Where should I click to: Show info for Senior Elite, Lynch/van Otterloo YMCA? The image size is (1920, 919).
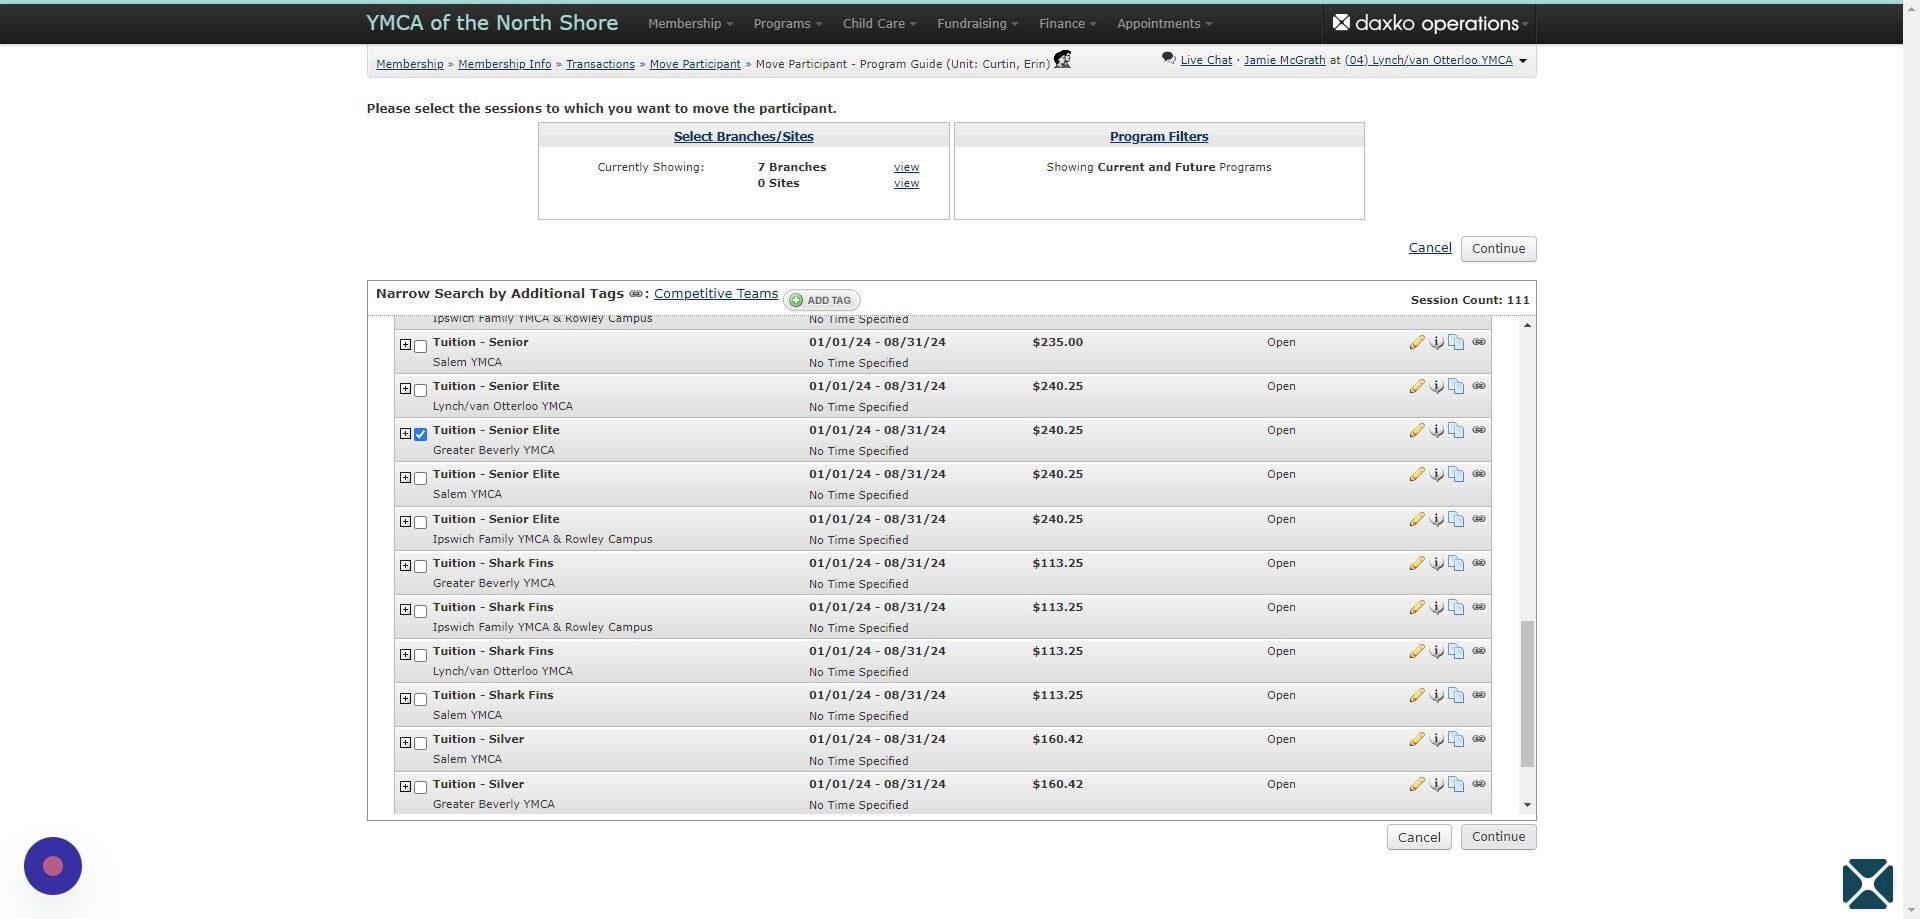click(x=1437, y=386)
